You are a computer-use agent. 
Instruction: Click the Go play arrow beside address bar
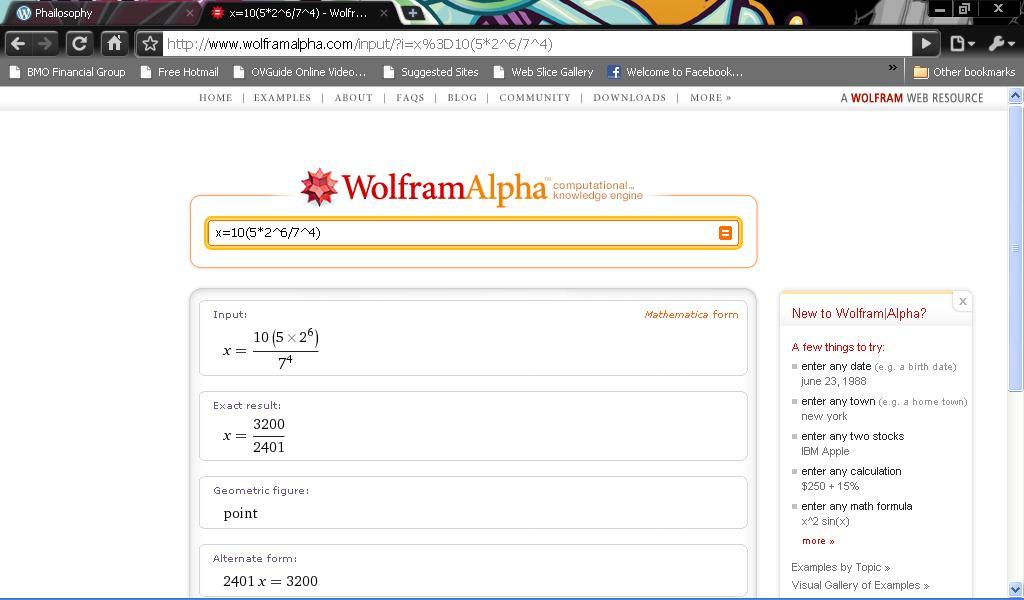pos(926,44)
